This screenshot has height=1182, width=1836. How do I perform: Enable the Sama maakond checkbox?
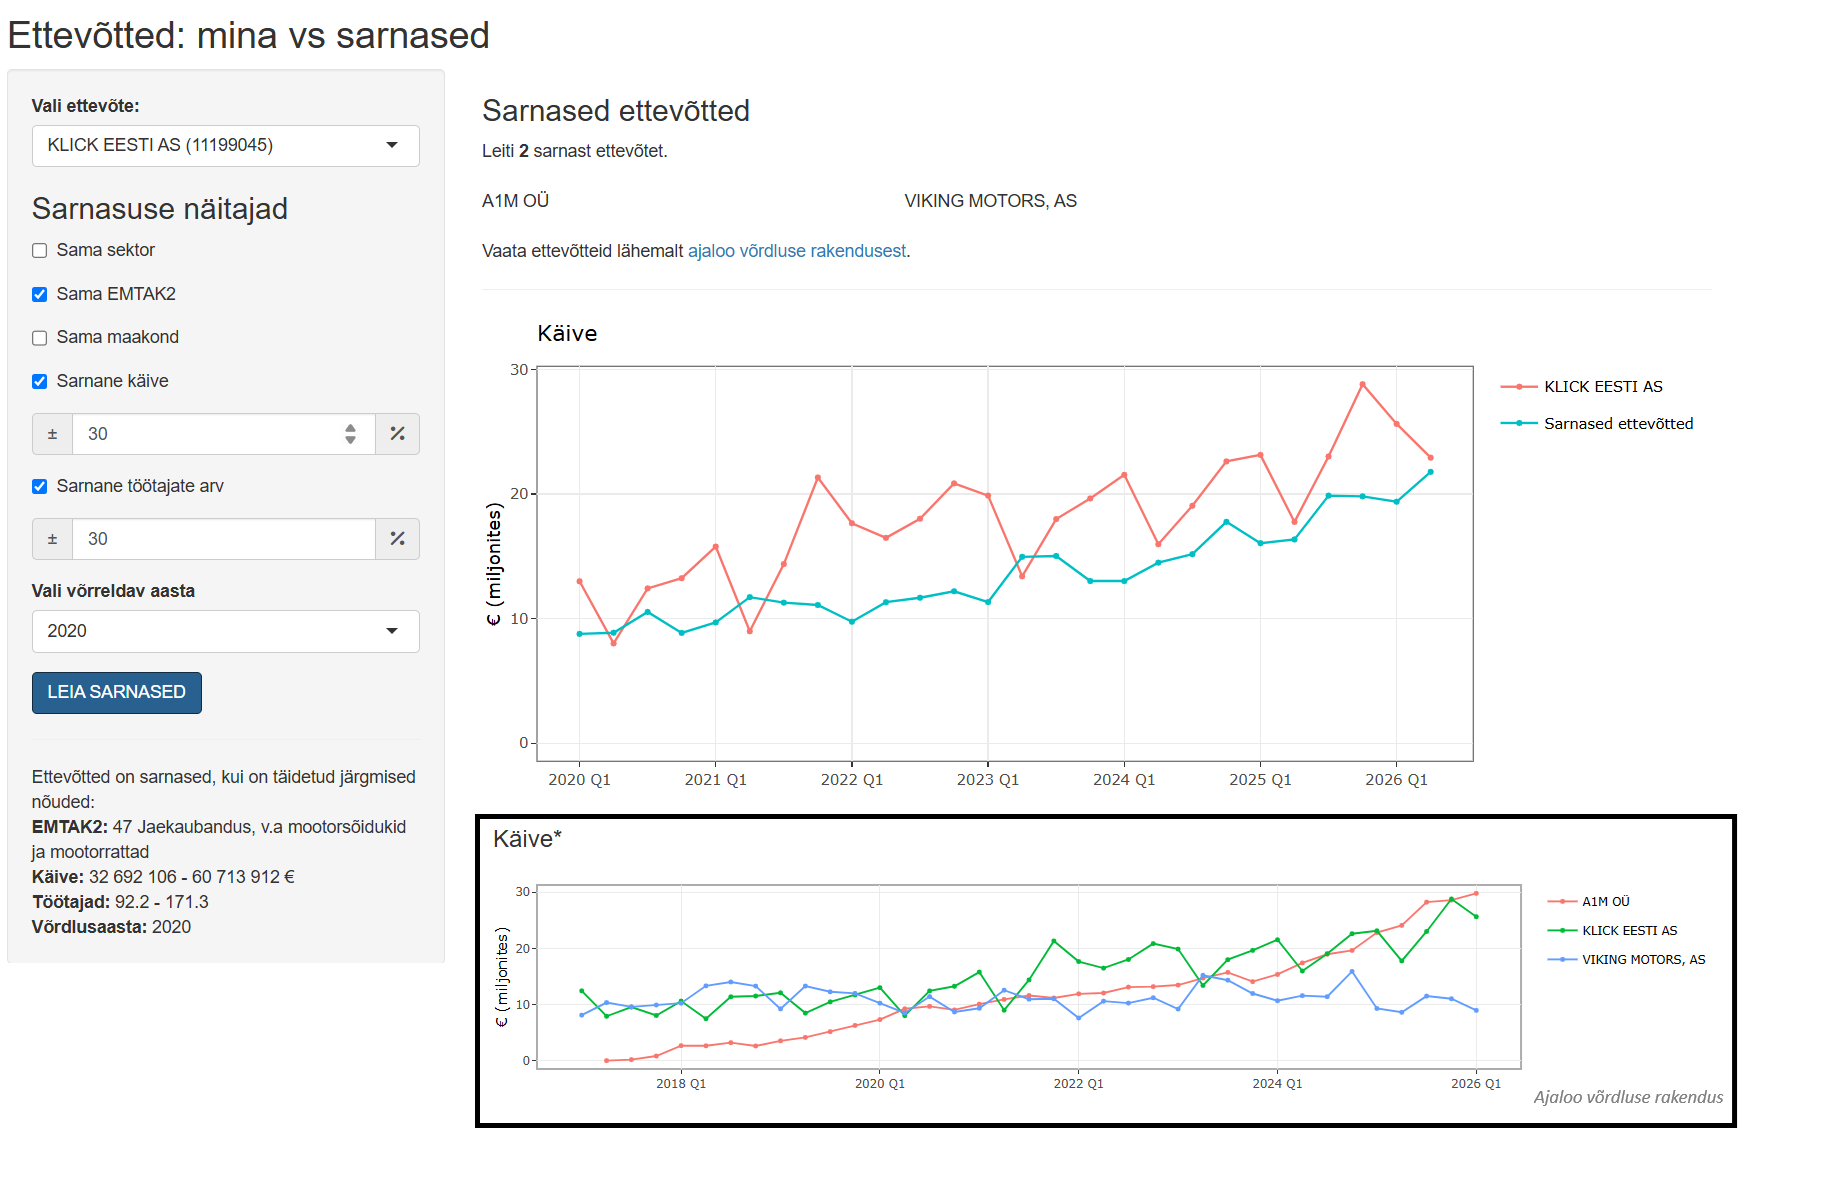pyautogui.click(x=40, y=338)
